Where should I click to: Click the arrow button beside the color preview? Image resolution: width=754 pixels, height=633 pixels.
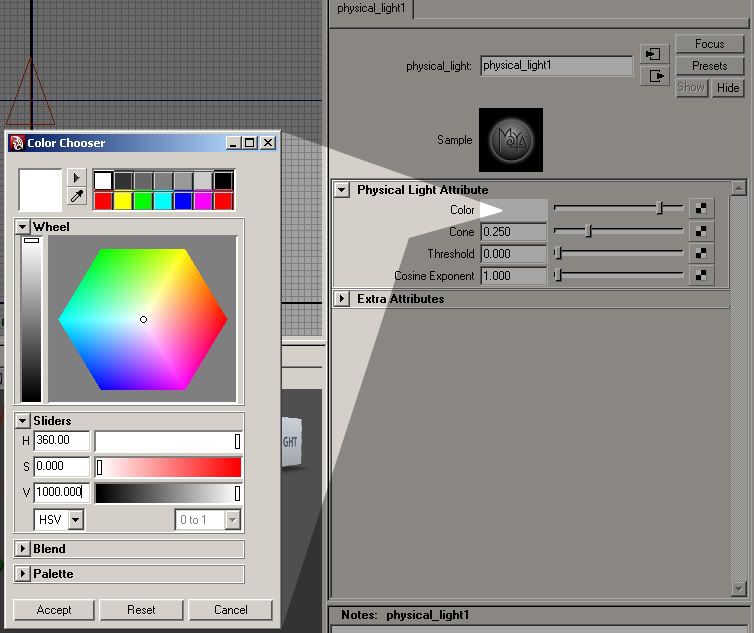(76, 178)
